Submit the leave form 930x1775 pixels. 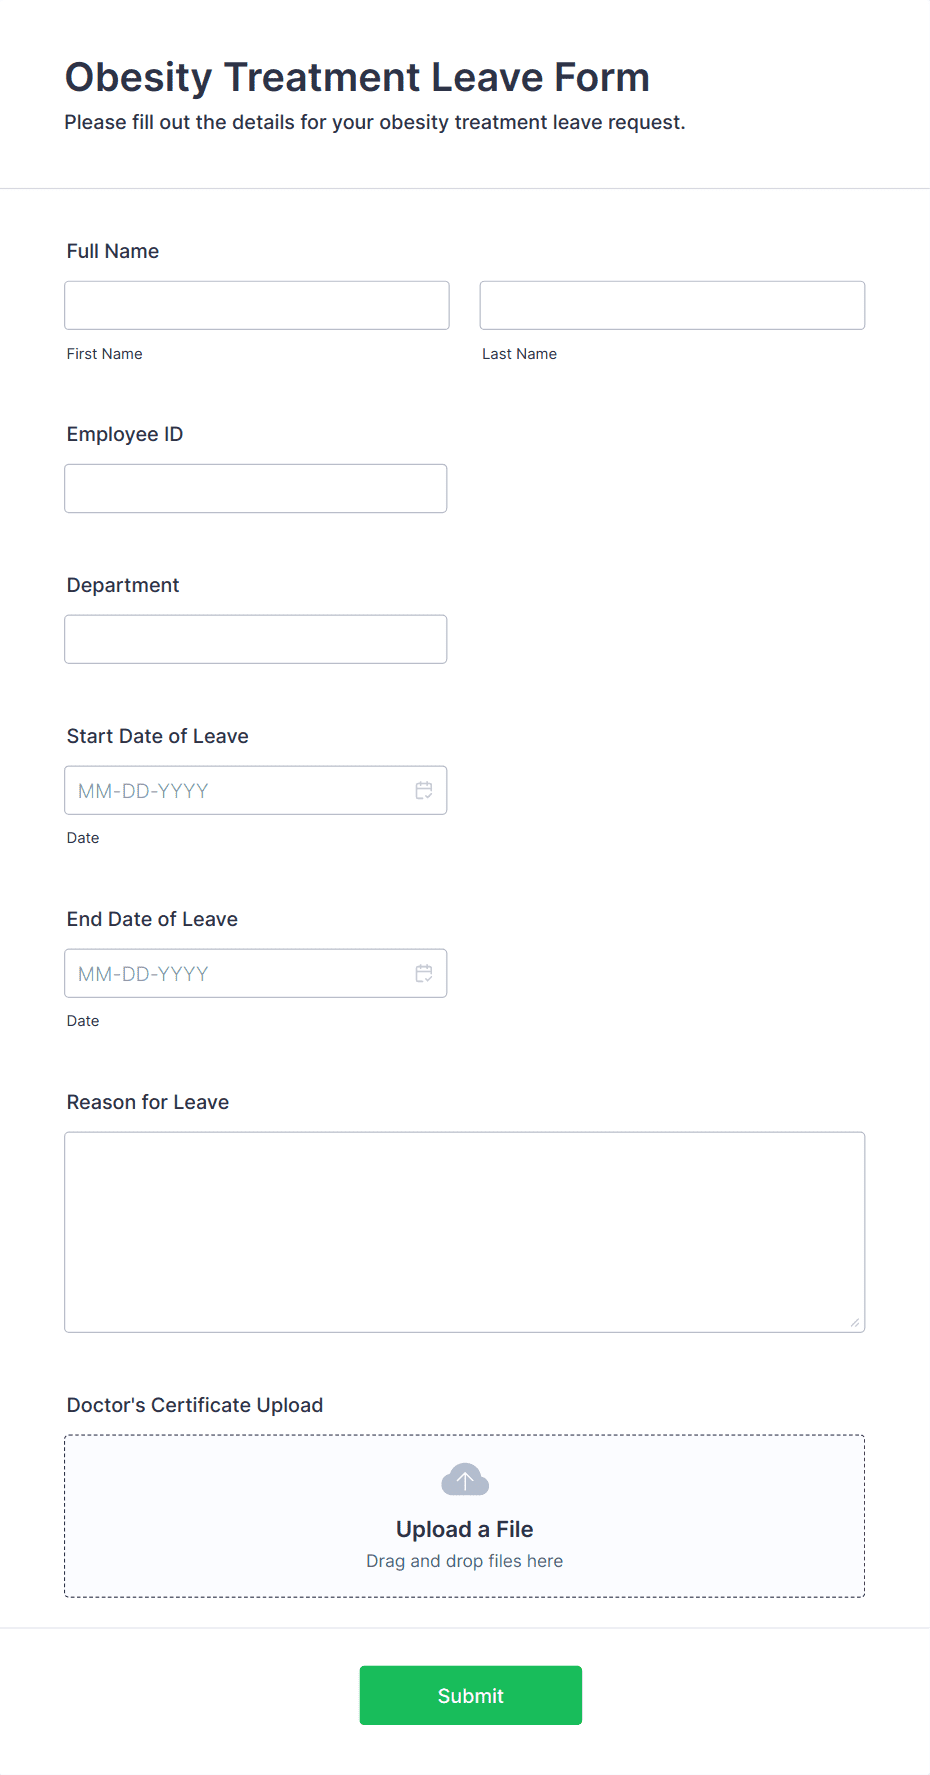pyautogui.click(x=471, y=1695)
